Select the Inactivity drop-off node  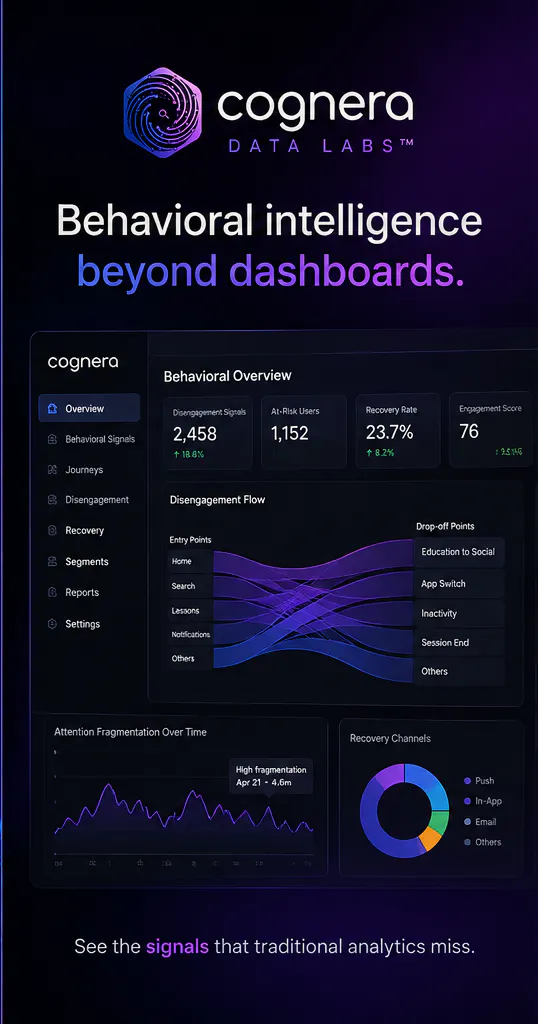(x=459, y=613)
